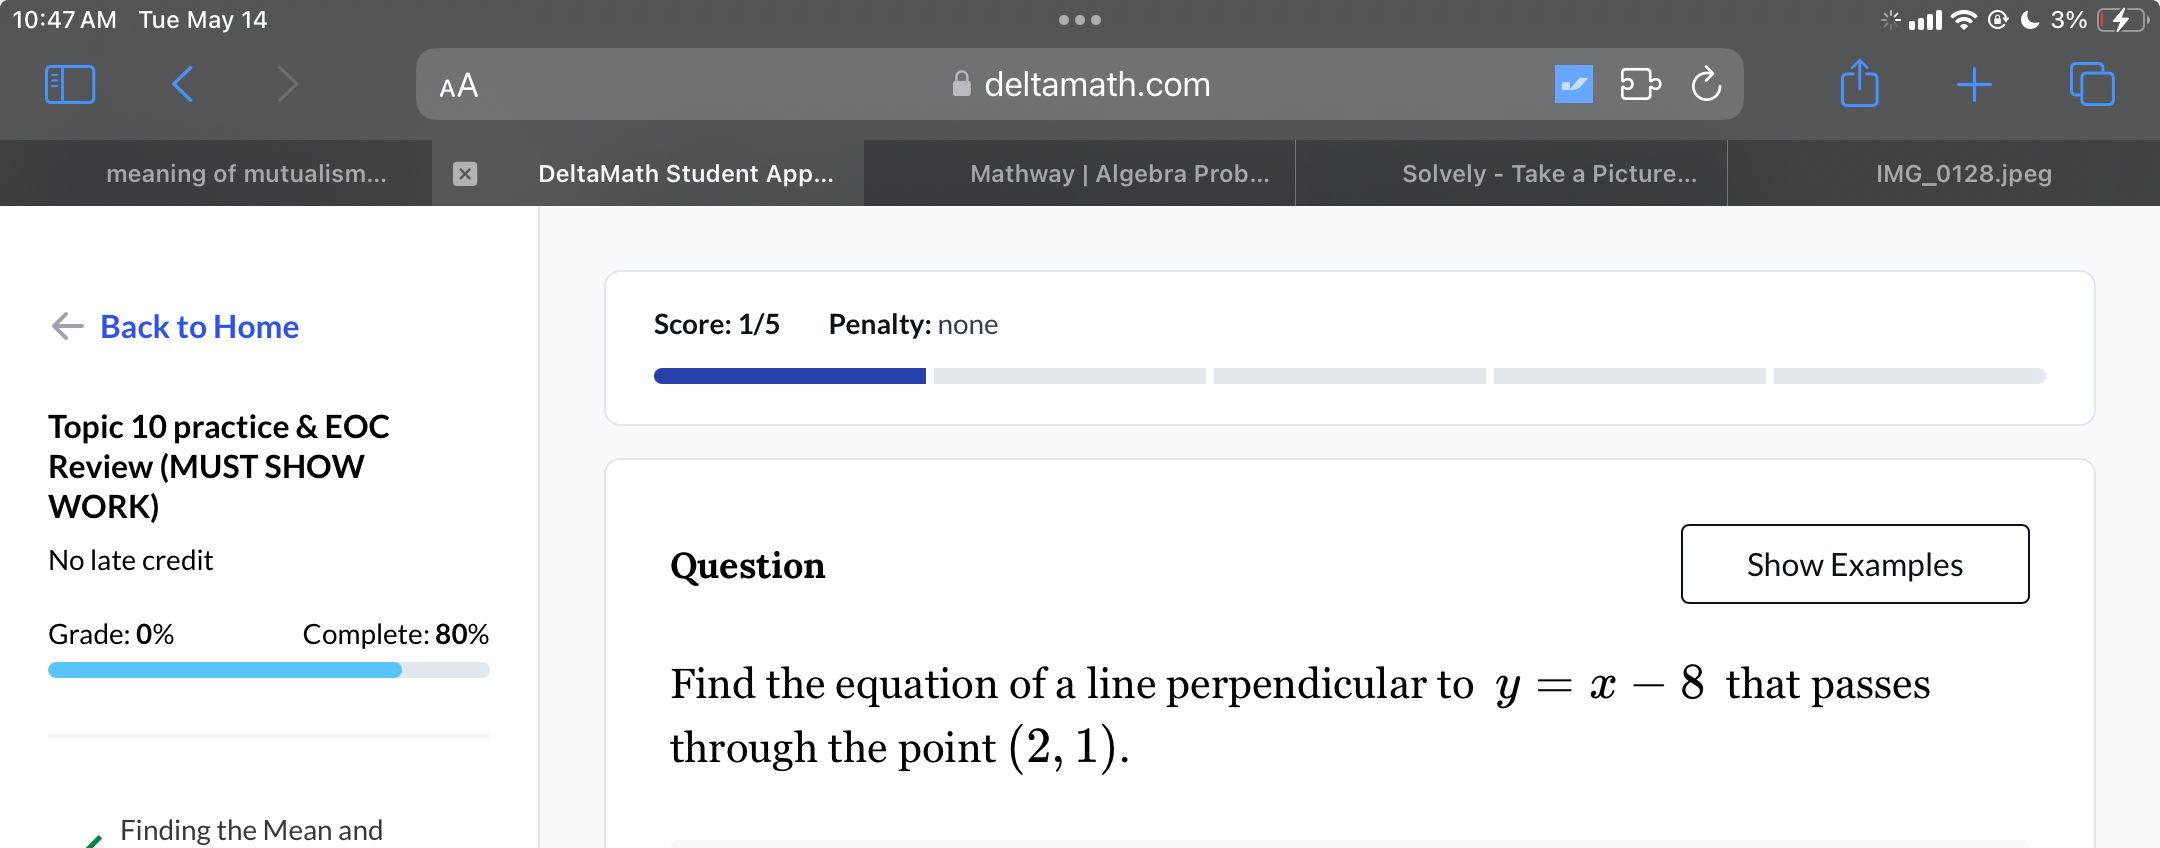Open the forward navigation arrow
The width and height of the screenshot is (2160, 848).
(x=288, y=84)
